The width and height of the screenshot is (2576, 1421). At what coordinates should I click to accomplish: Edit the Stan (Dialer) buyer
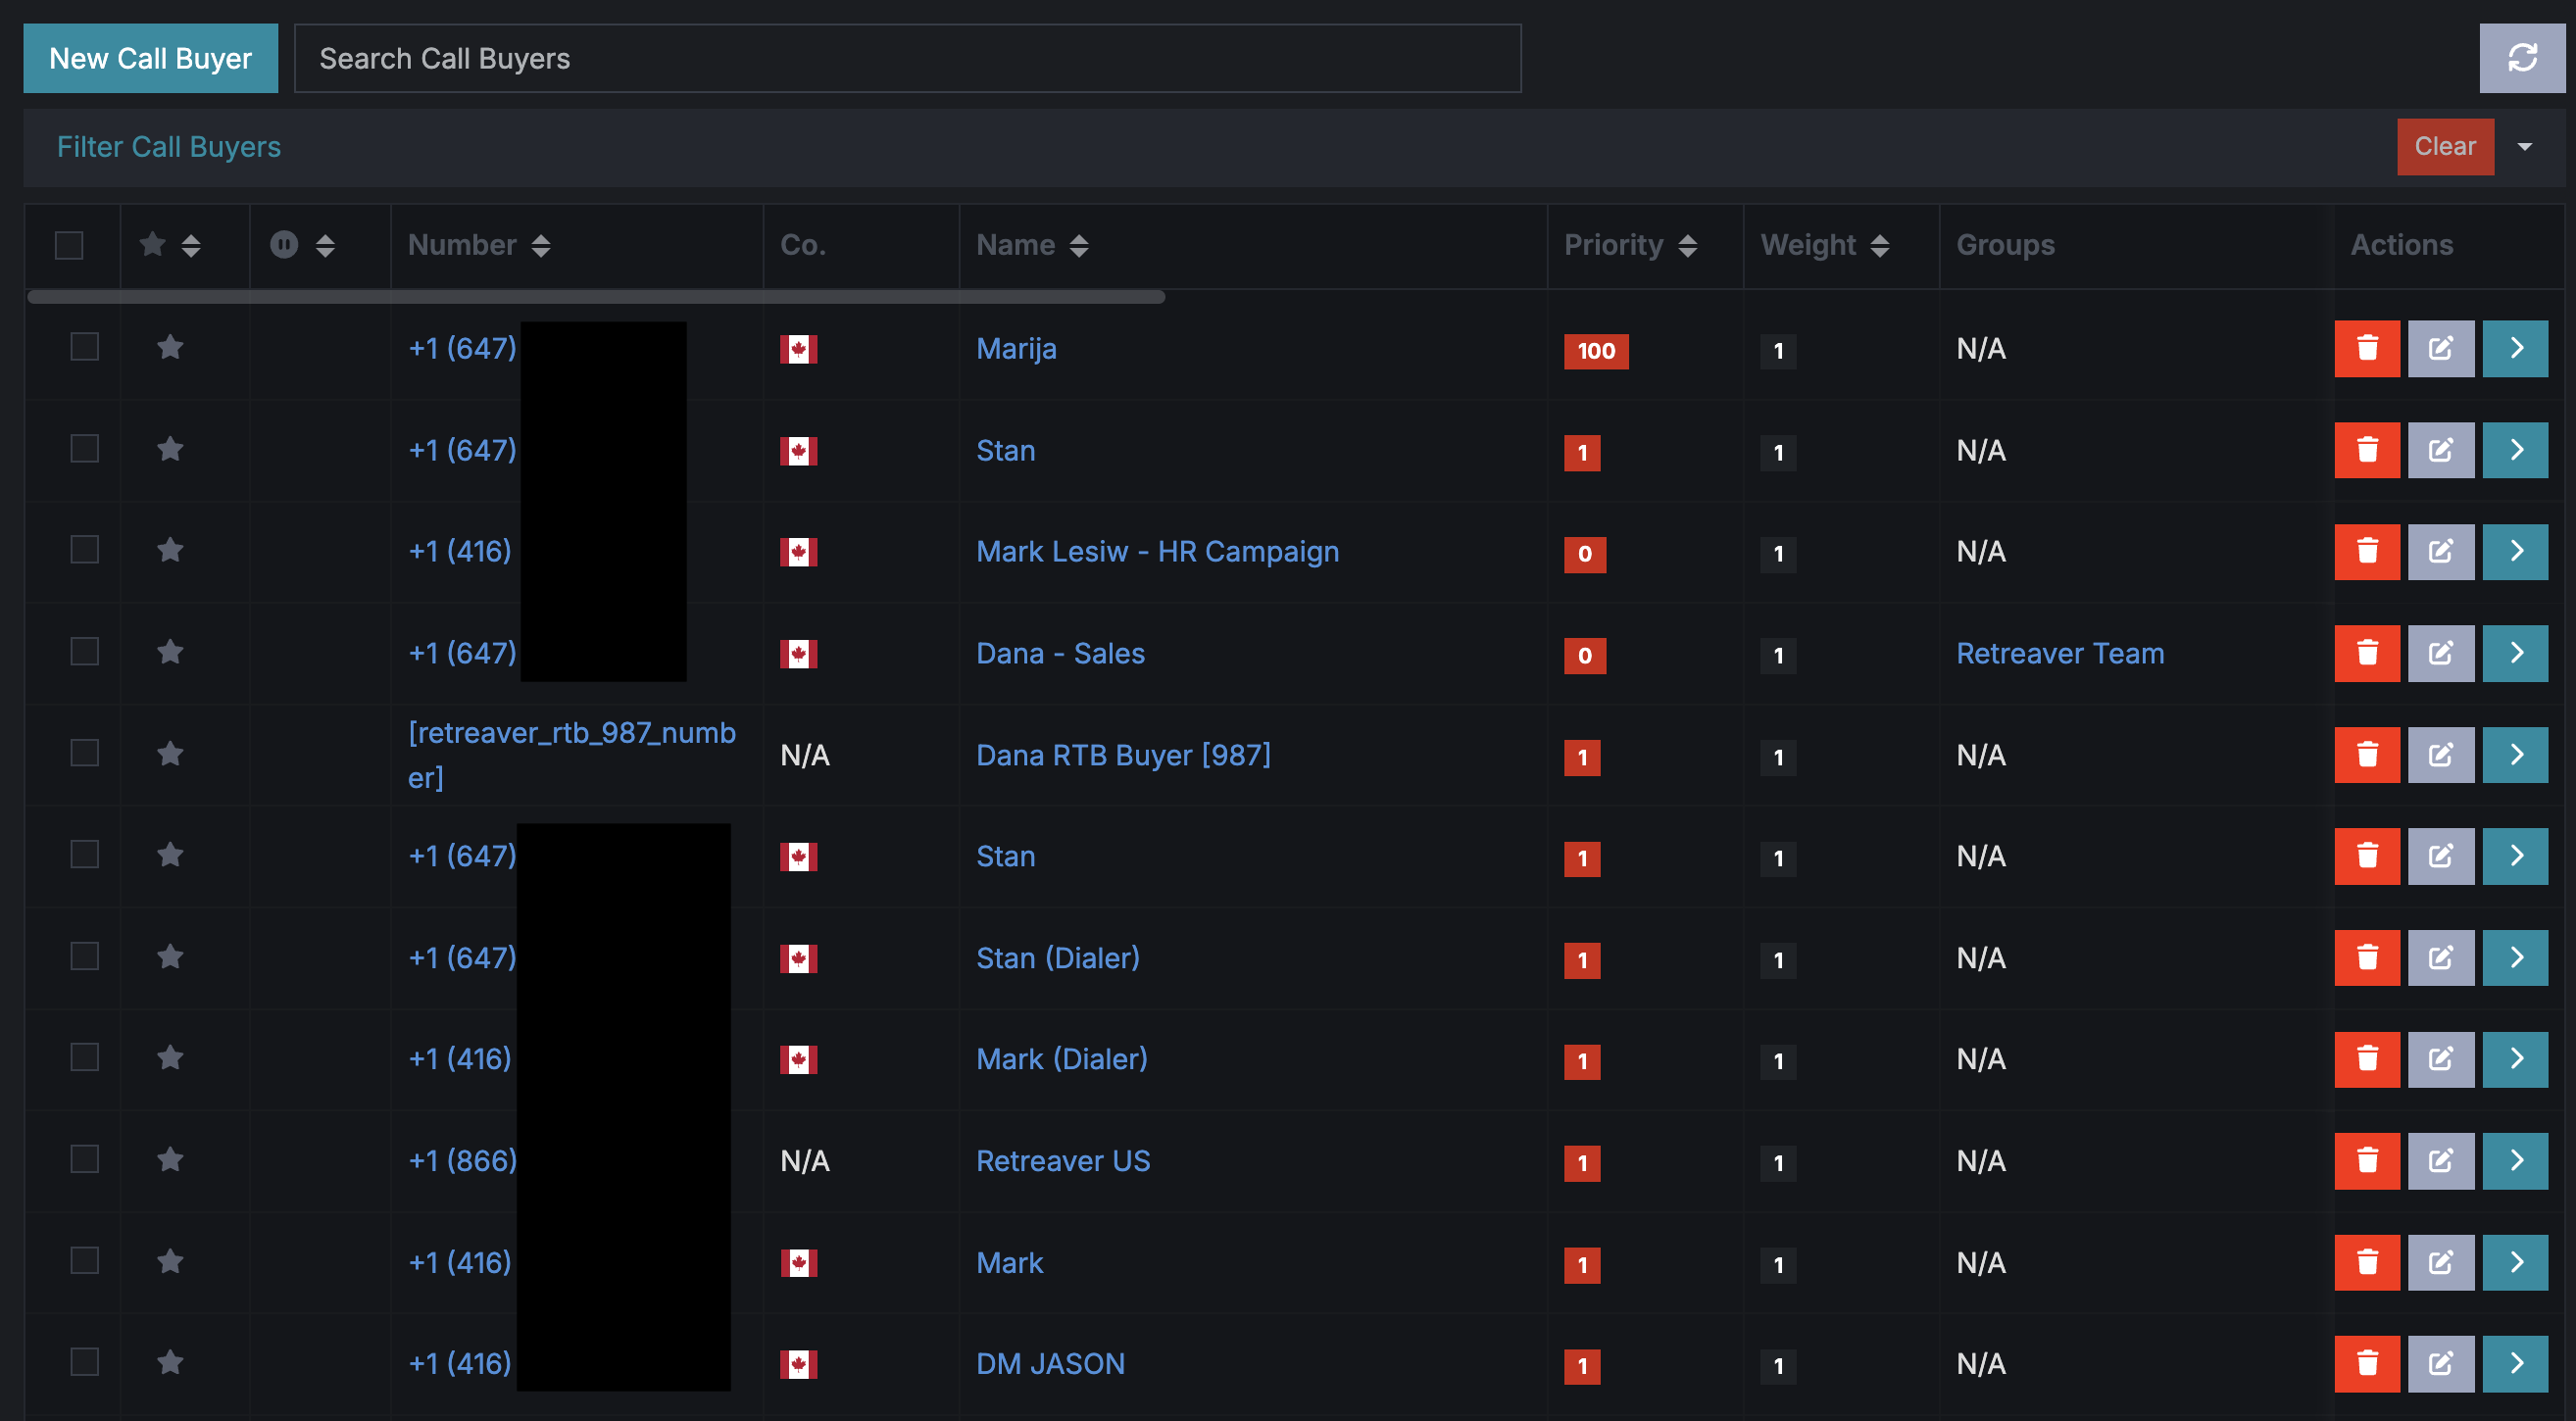tap(2440, 957)
